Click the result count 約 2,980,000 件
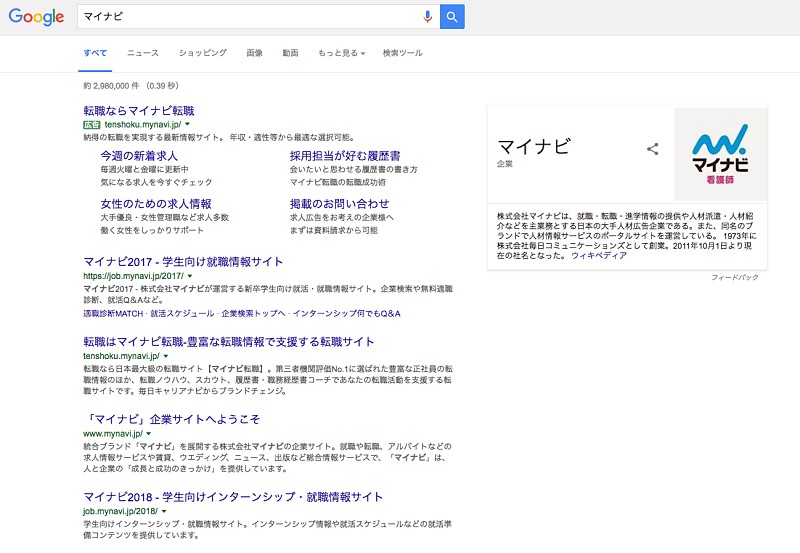800x553 pixels. pos(111,86)
